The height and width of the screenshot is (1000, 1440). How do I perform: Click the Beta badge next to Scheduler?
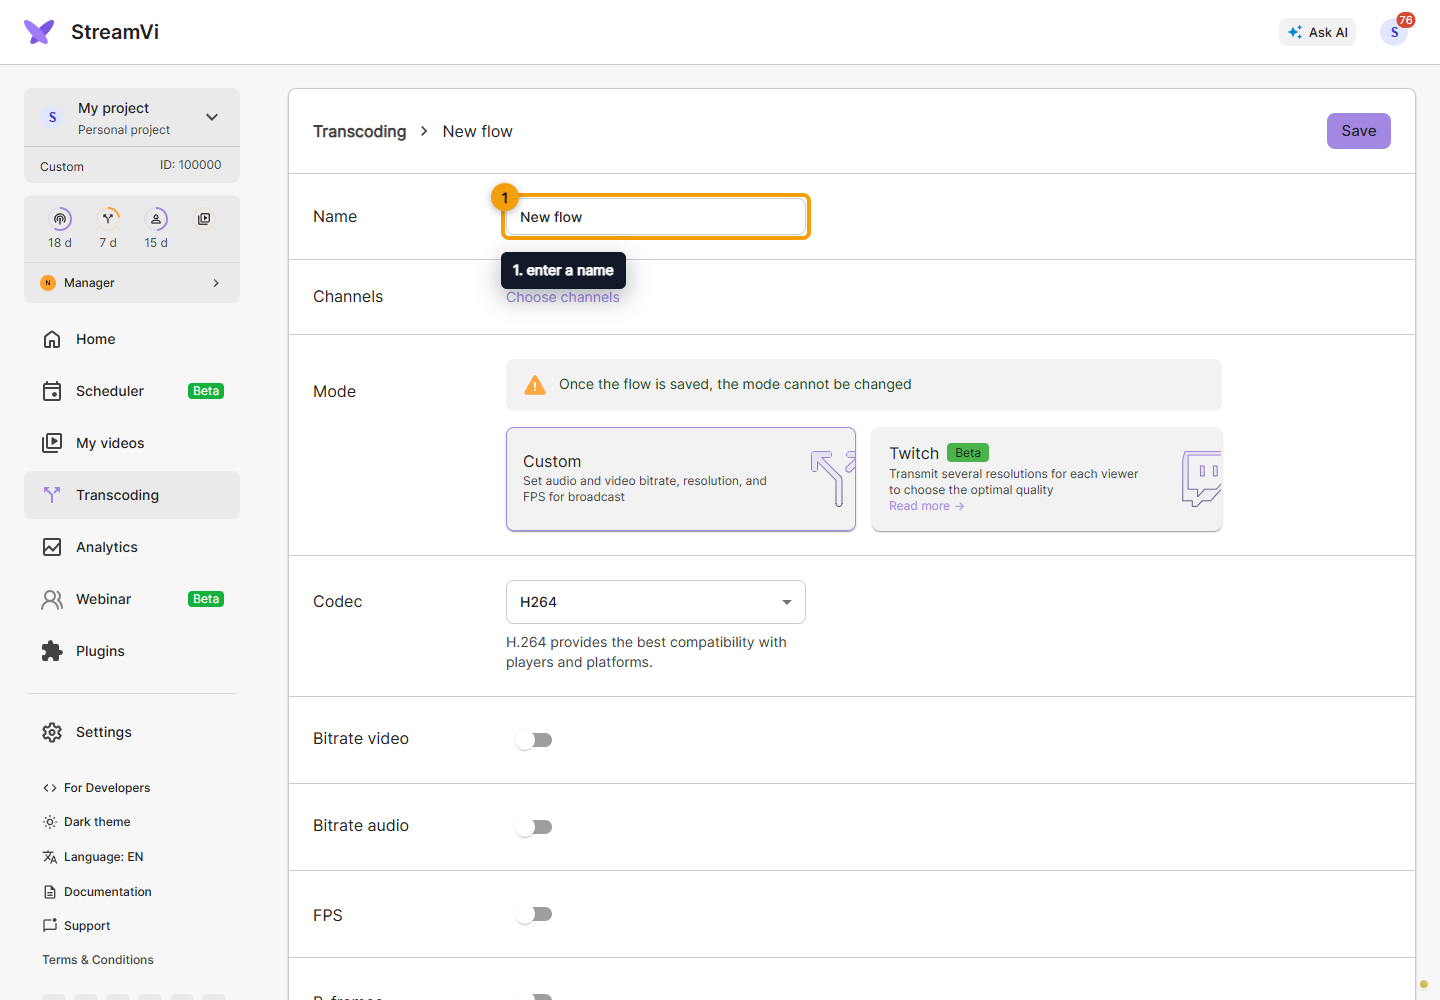(206, 391)
